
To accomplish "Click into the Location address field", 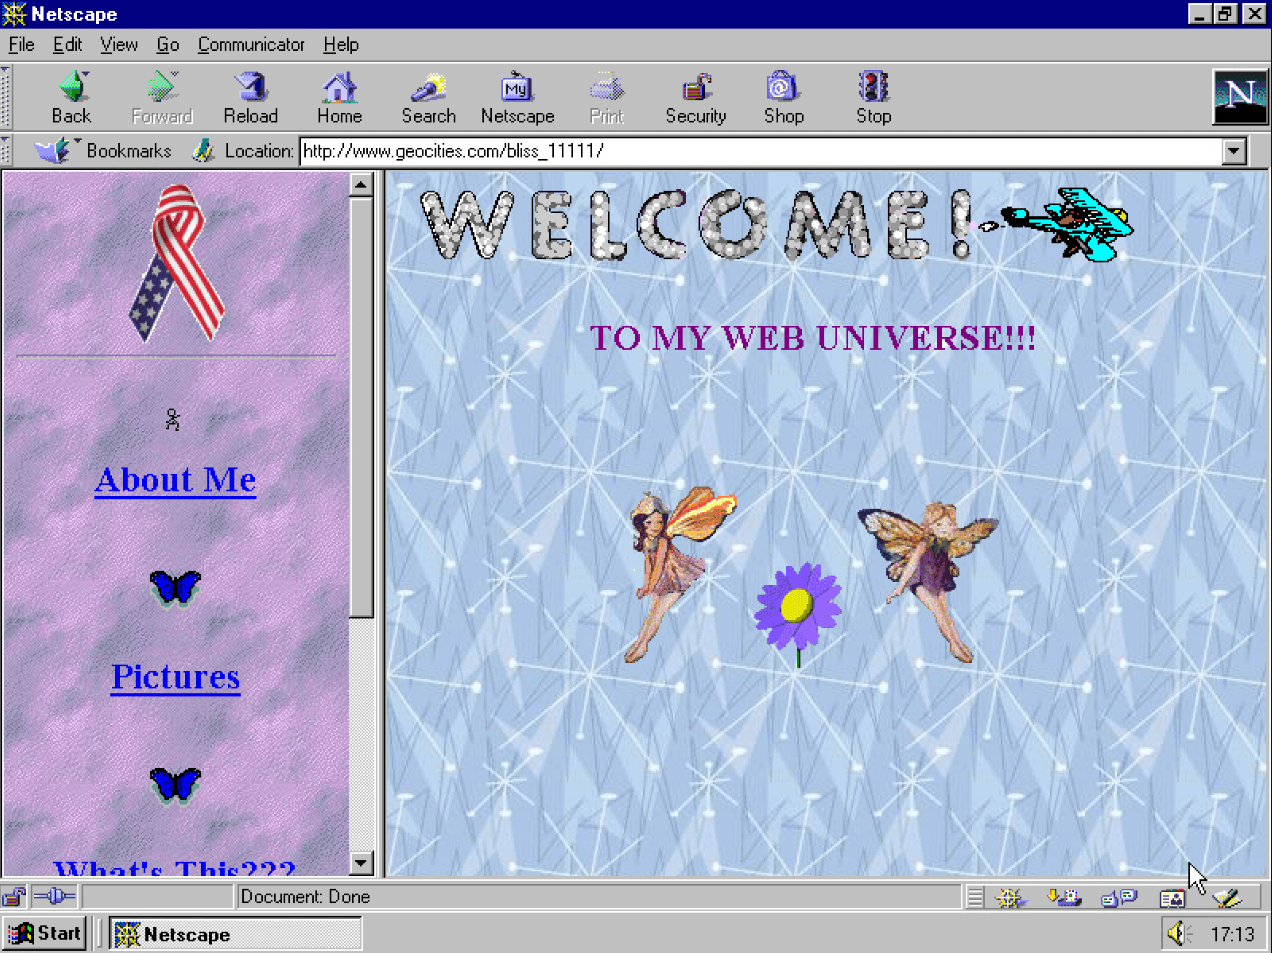I will tap(760, 151).
